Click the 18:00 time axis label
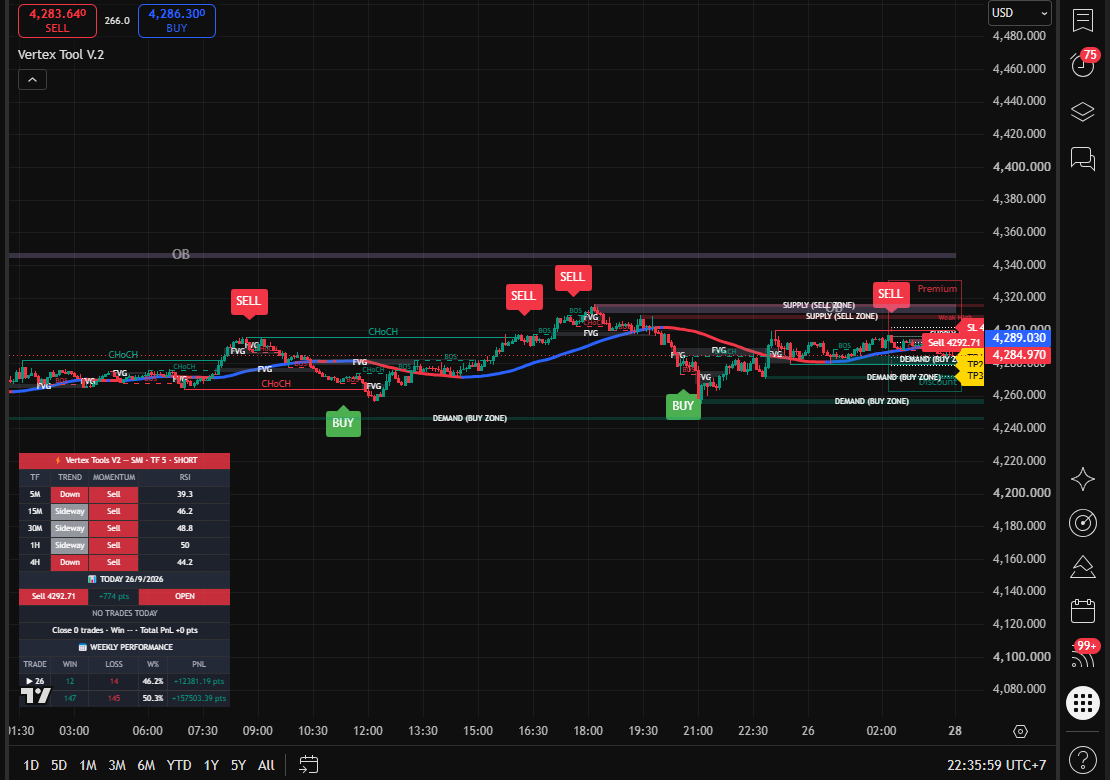This screenshot has height=780, width=1110. pyautogui.click(x=588, y=730)
